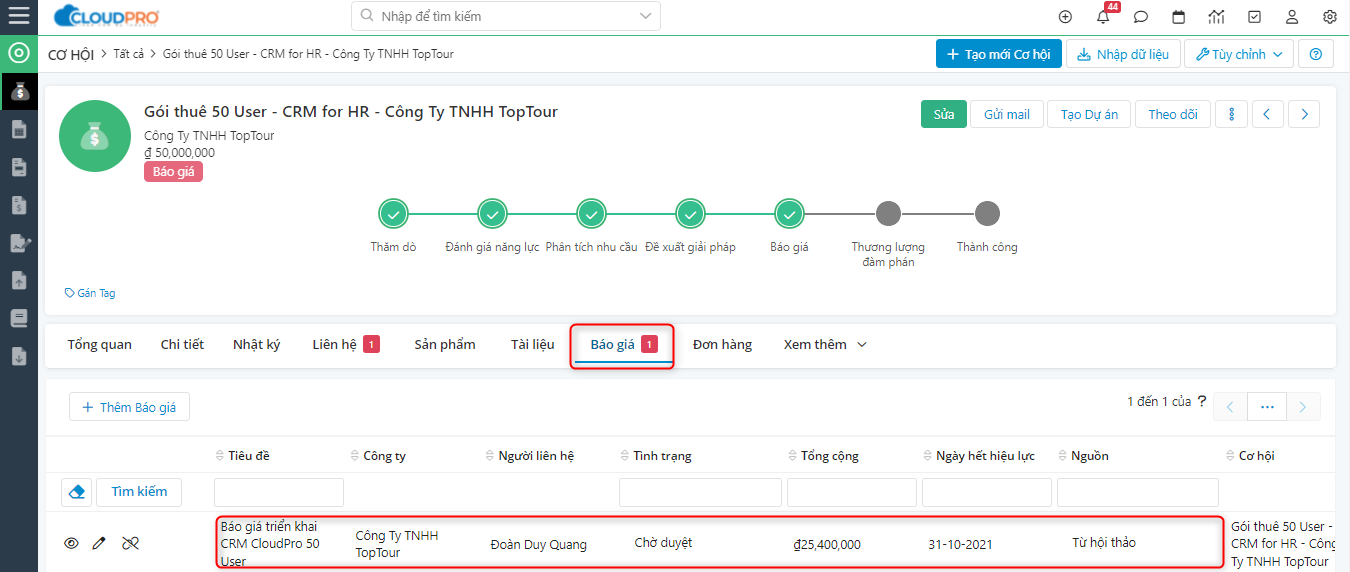Click the document list sidebar icon
The image size is (1350, 572).
(x=19, y=167)
